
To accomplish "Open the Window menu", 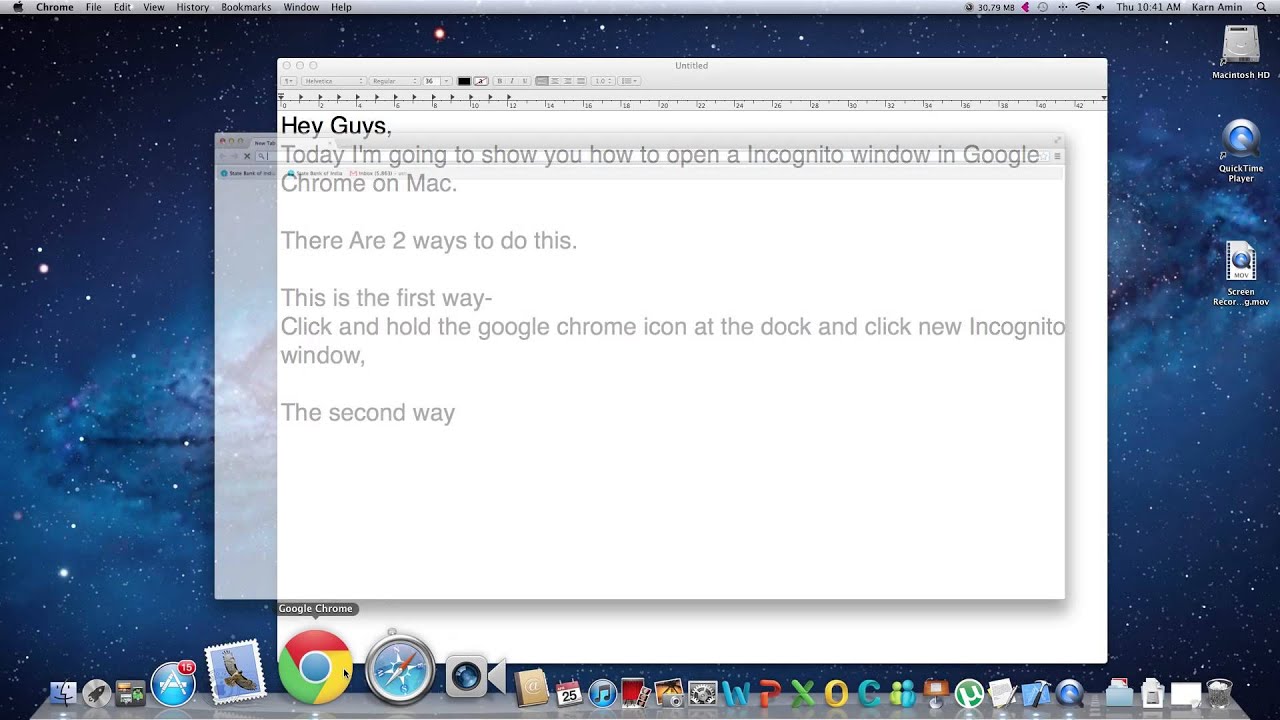I will [x=301, y=7].
